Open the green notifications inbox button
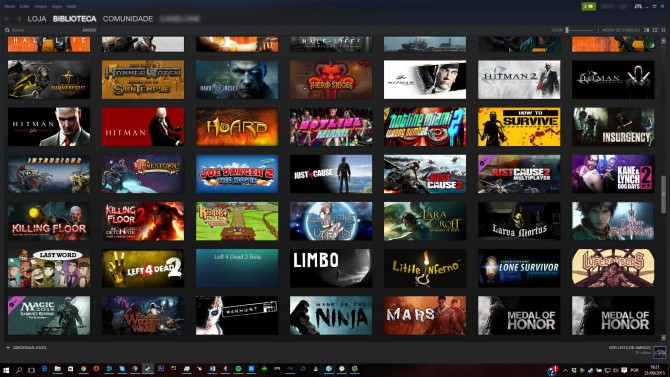The image size is (670, 377). [589, 6]
